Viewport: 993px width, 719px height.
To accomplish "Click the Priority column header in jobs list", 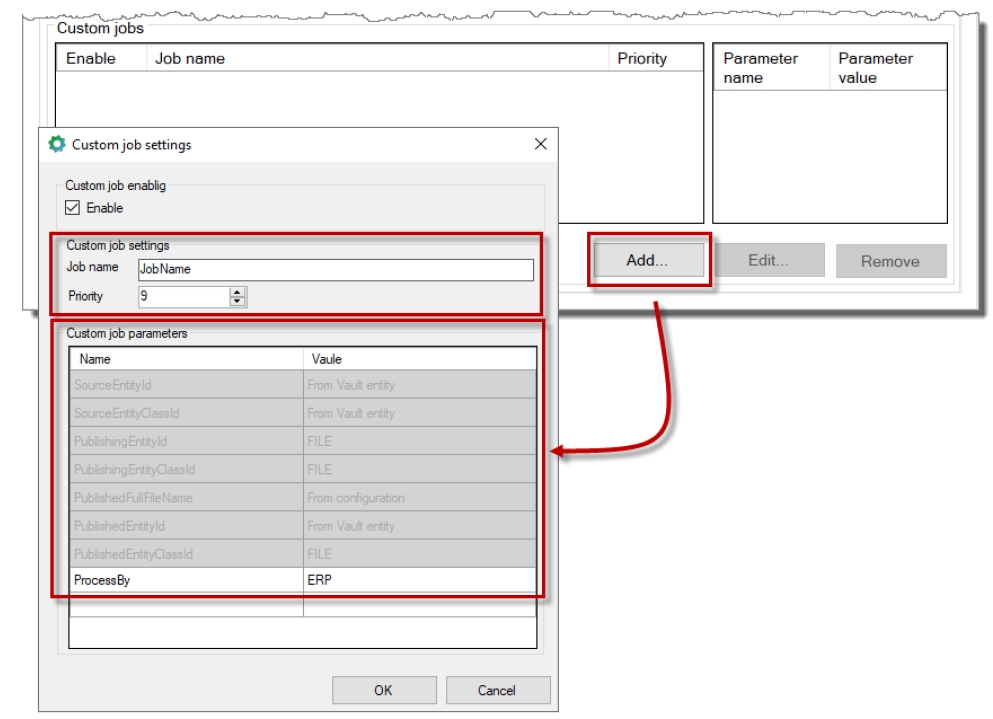I will click(x=655, y=58).
